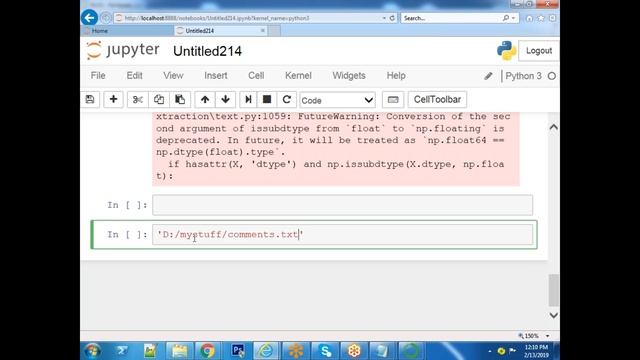
Task: Open the Edit menu
Action: click(134, 76)
